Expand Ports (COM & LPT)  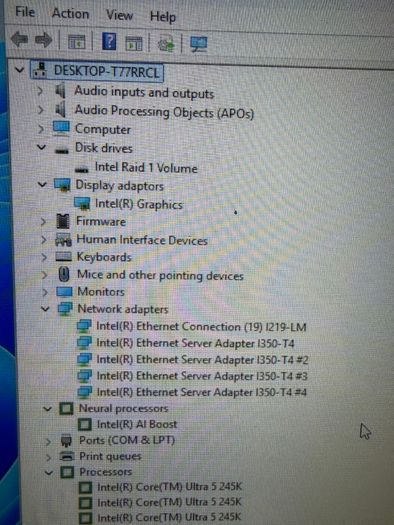click(48, 442)
